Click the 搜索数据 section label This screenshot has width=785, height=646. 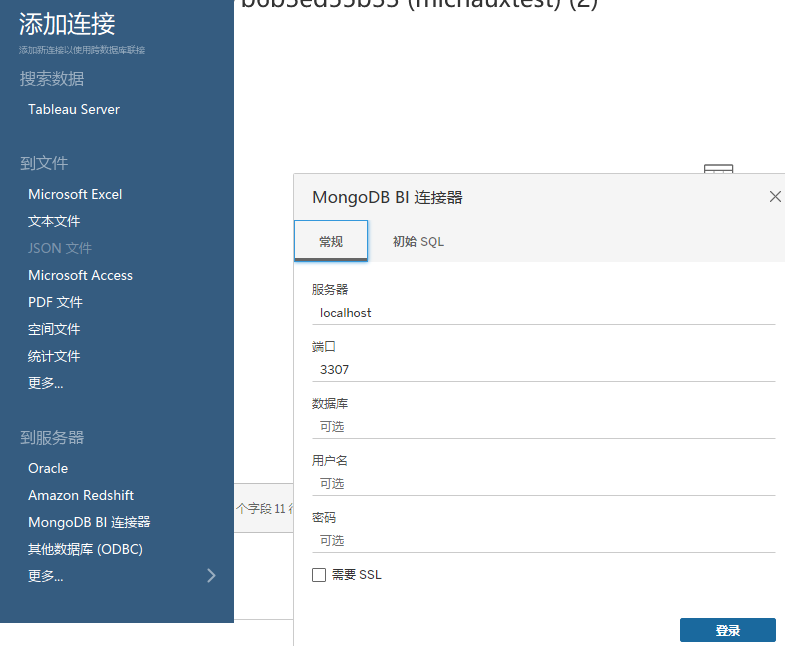tap(52, 79)
